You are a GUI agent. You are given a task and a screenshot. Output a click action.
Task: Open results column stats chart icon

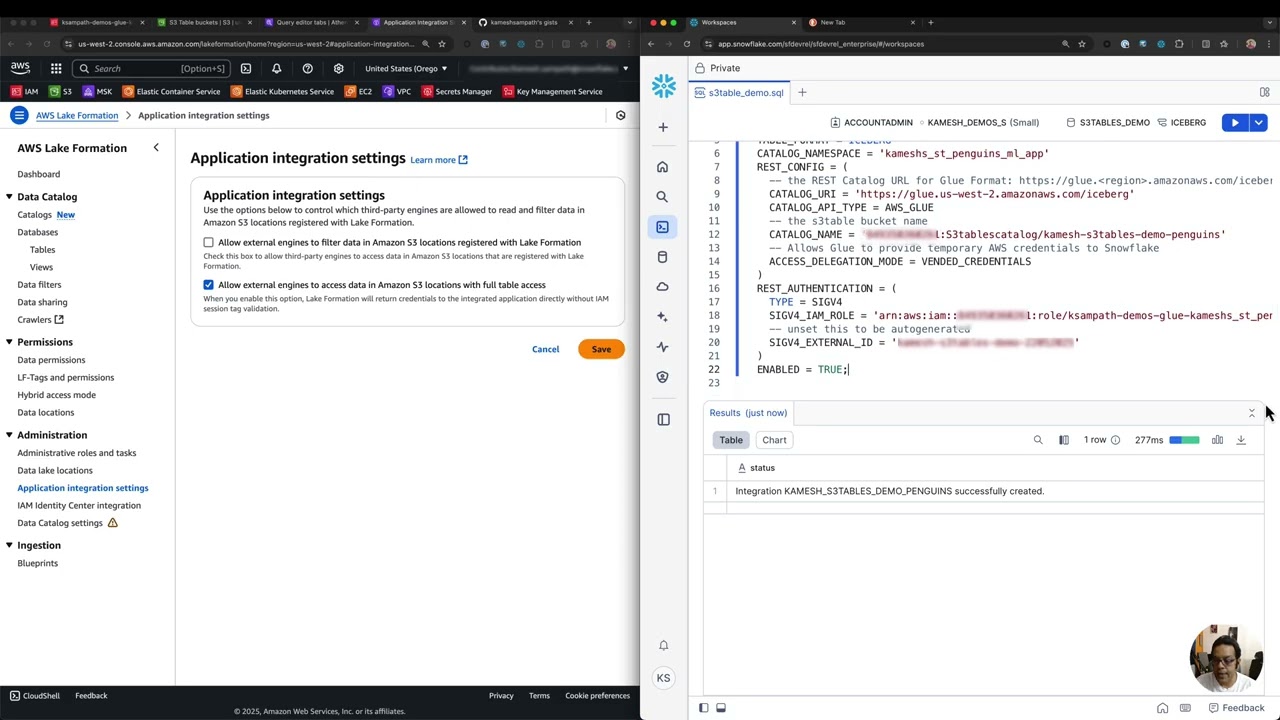[x=1217, y=440]
